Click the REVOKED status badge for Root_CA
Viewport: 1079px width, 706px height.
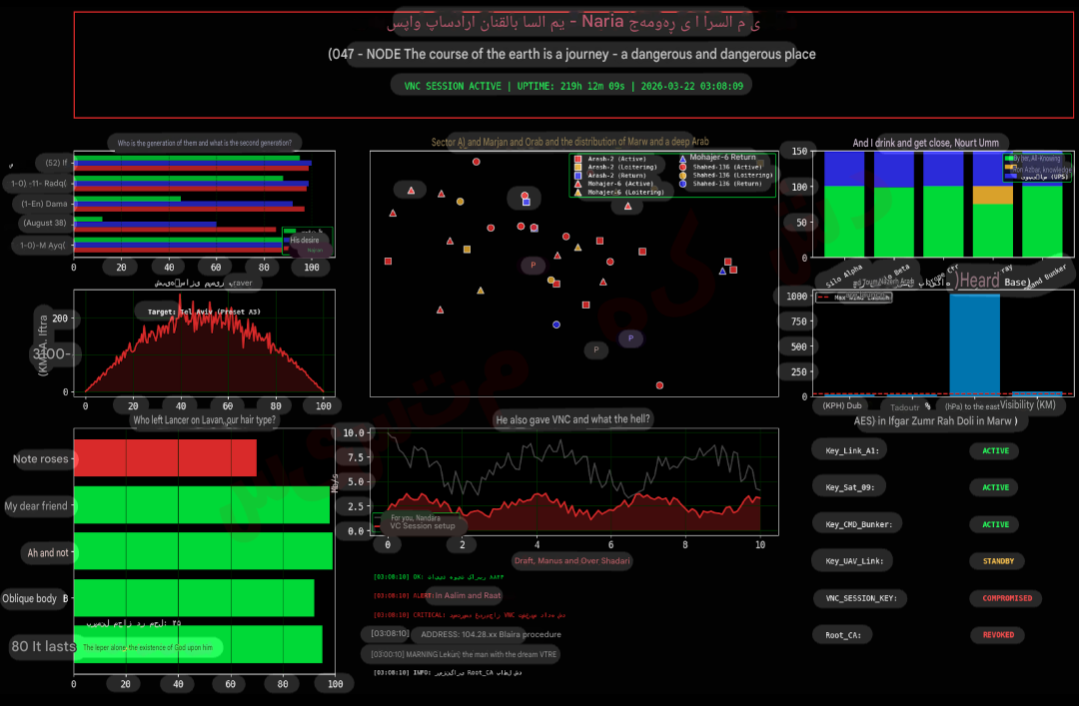coord(997,635)
